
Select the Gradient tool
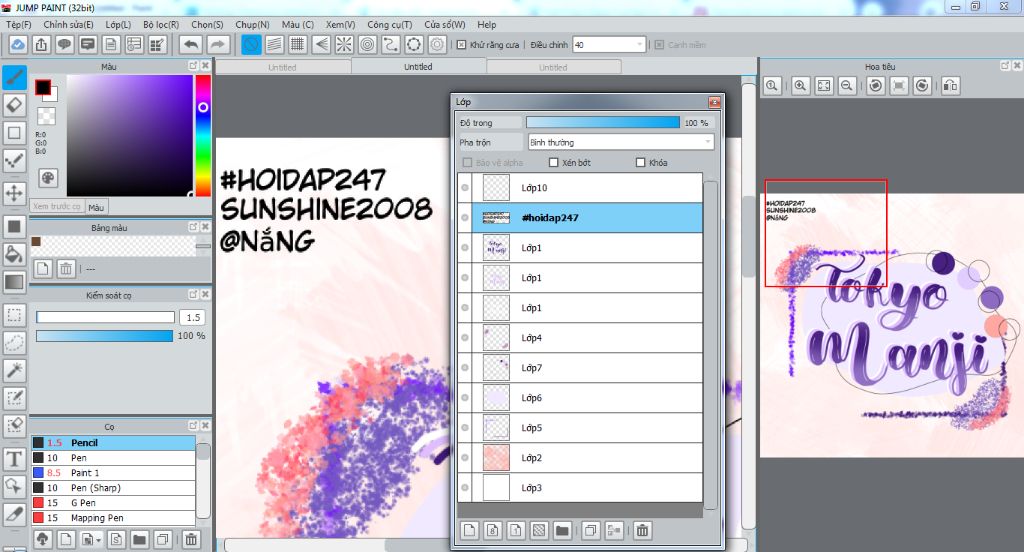(x=14, y=282)
